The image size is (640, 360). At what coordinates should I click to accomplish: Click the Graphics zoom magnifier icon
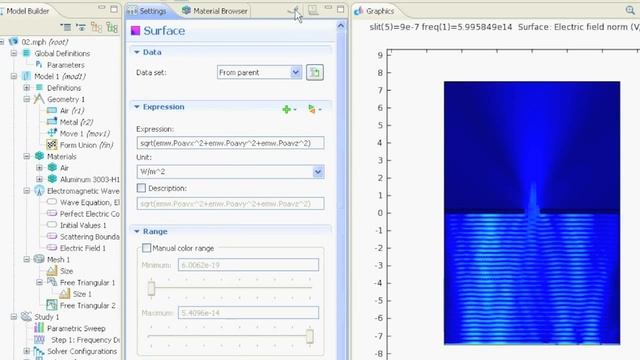pos(630,11)
